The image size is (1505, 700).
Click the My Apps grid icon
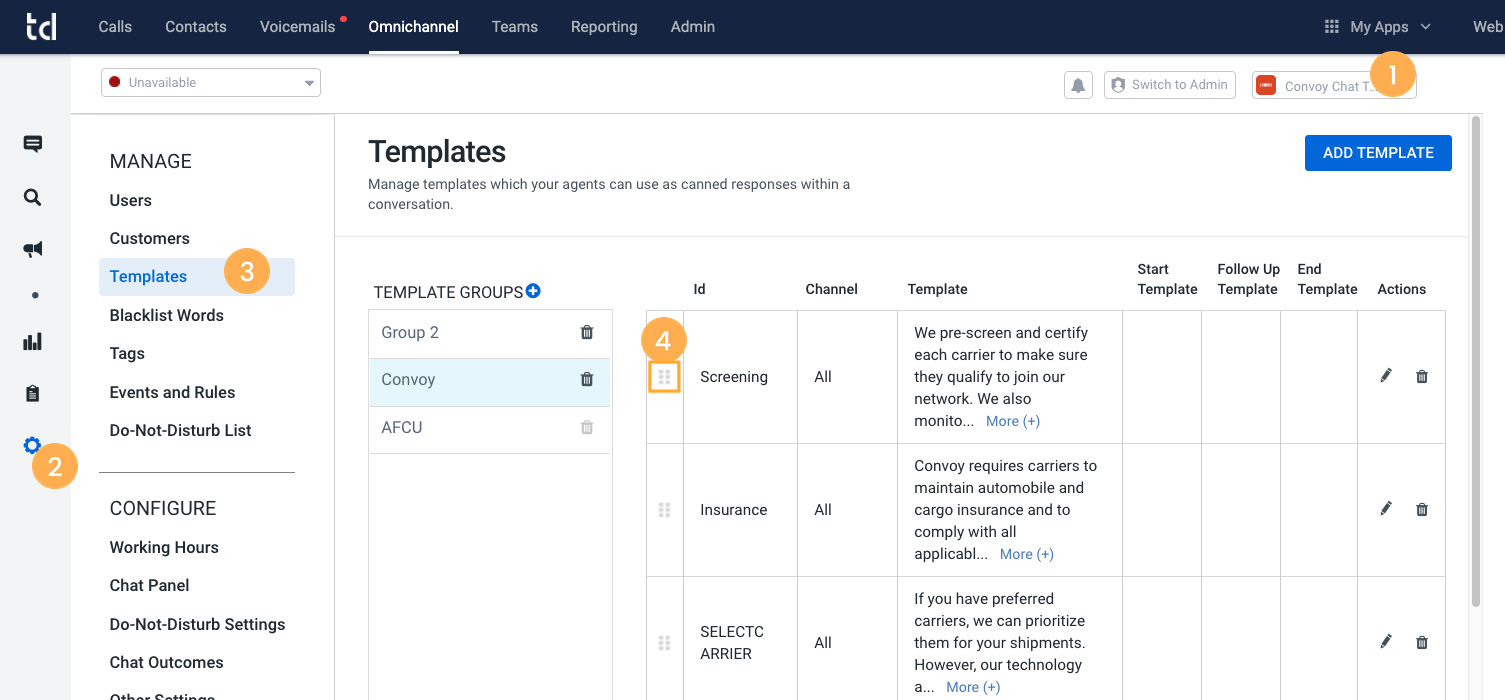[1331, 27]
